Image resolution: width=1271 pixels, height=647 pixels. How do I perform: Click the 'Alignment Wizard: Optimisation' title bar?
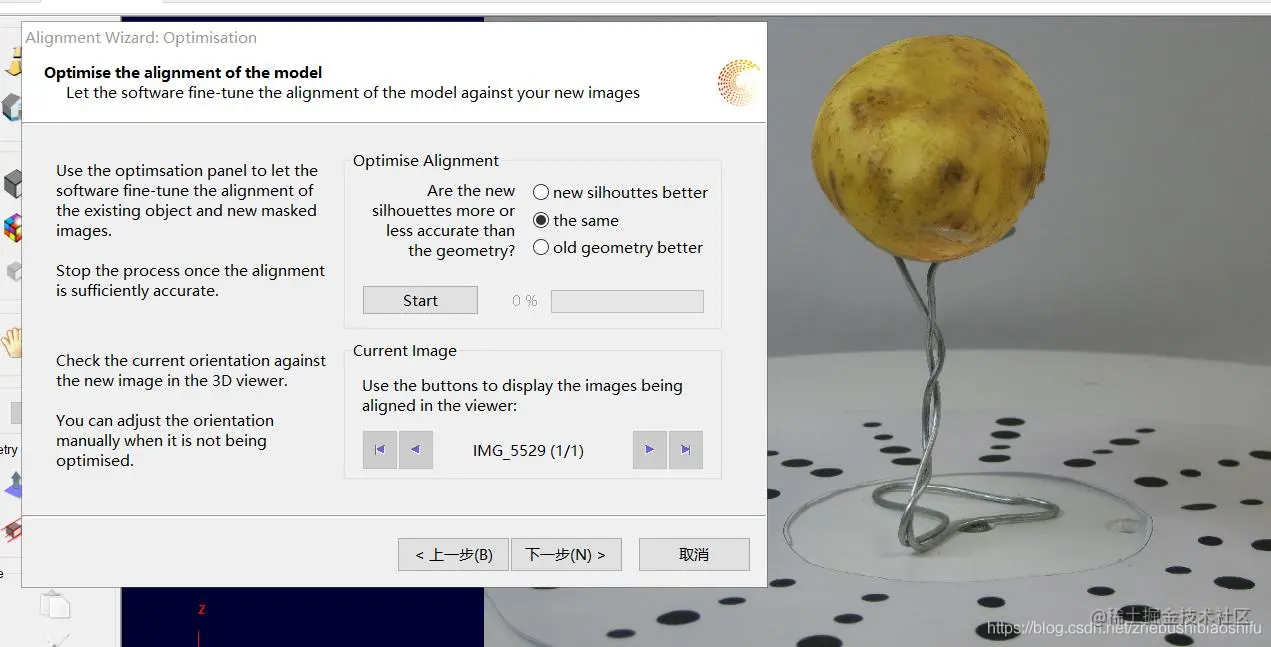tap(394, 37)
